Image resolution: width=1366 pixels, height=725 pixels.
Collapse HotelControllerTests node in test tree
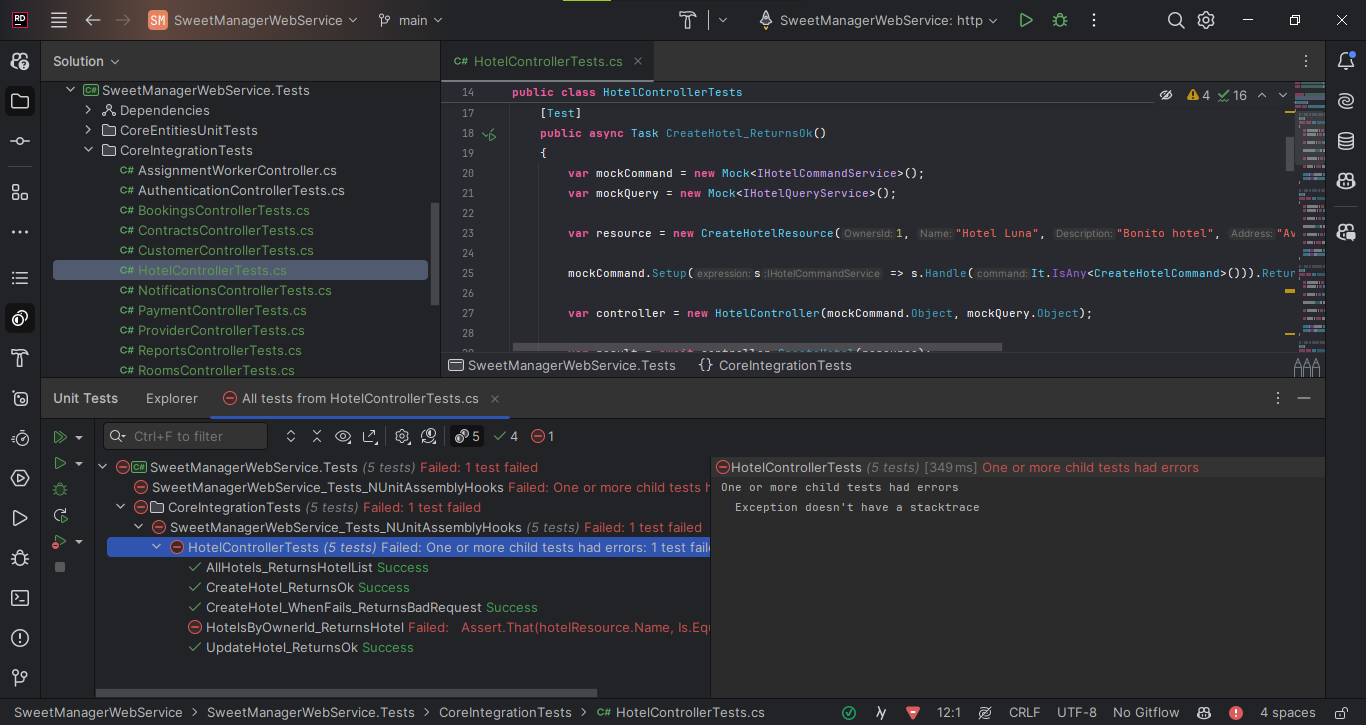point(156,547)
